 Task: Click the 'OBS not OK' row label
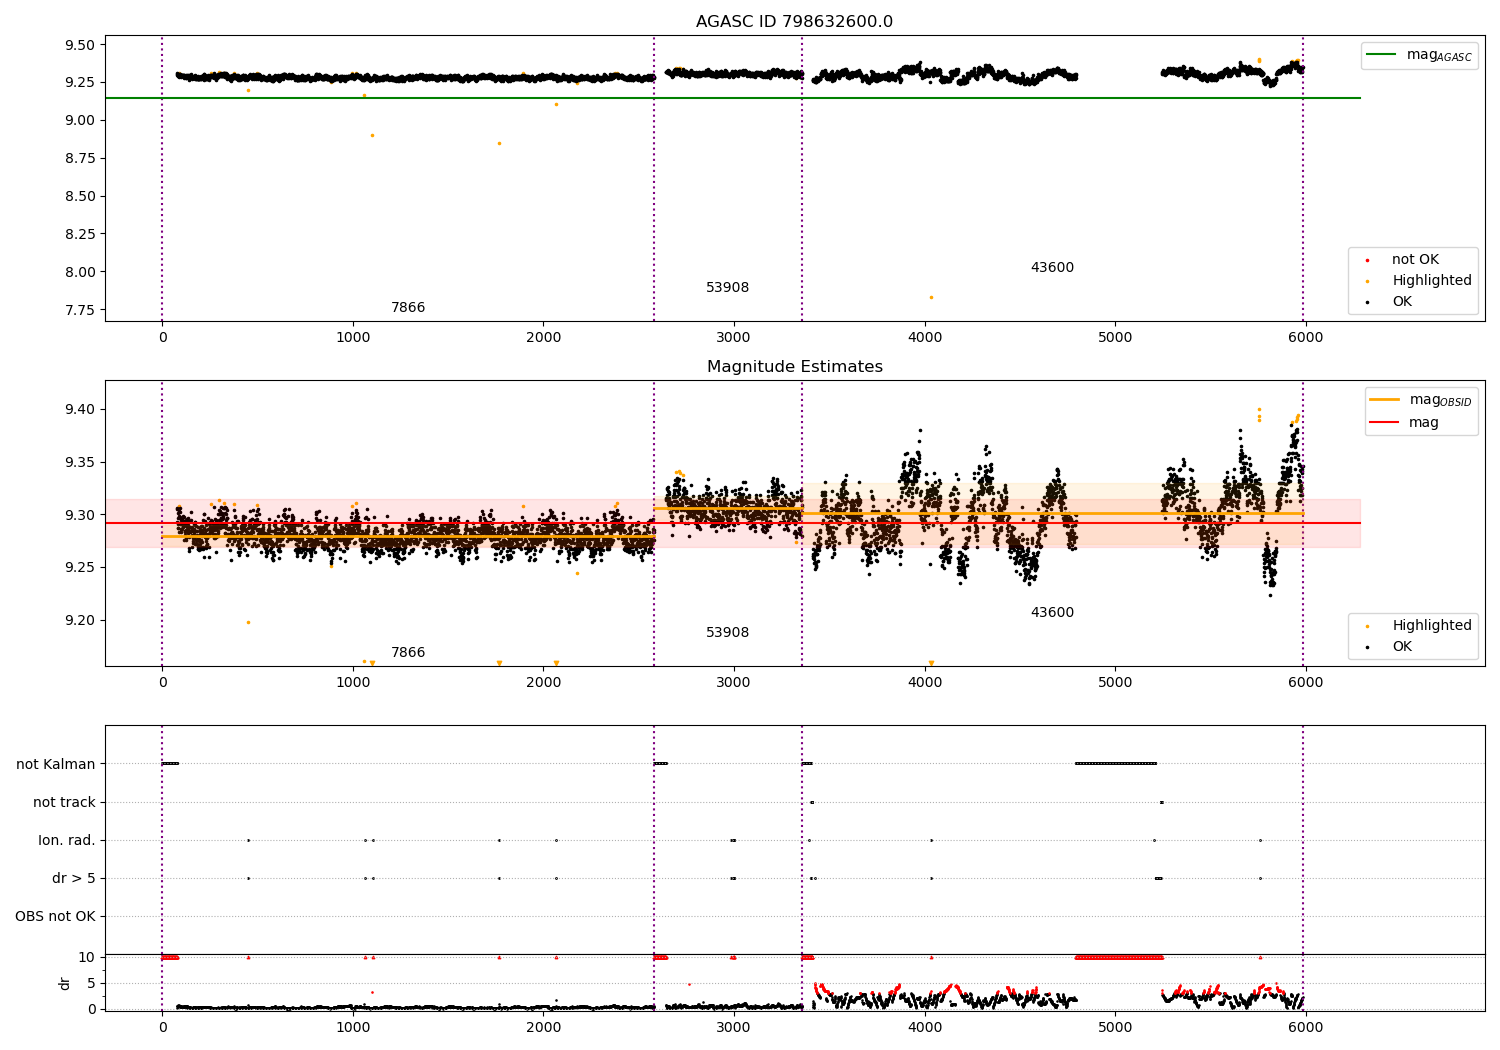pyautogui.click(x=55, y=917)
